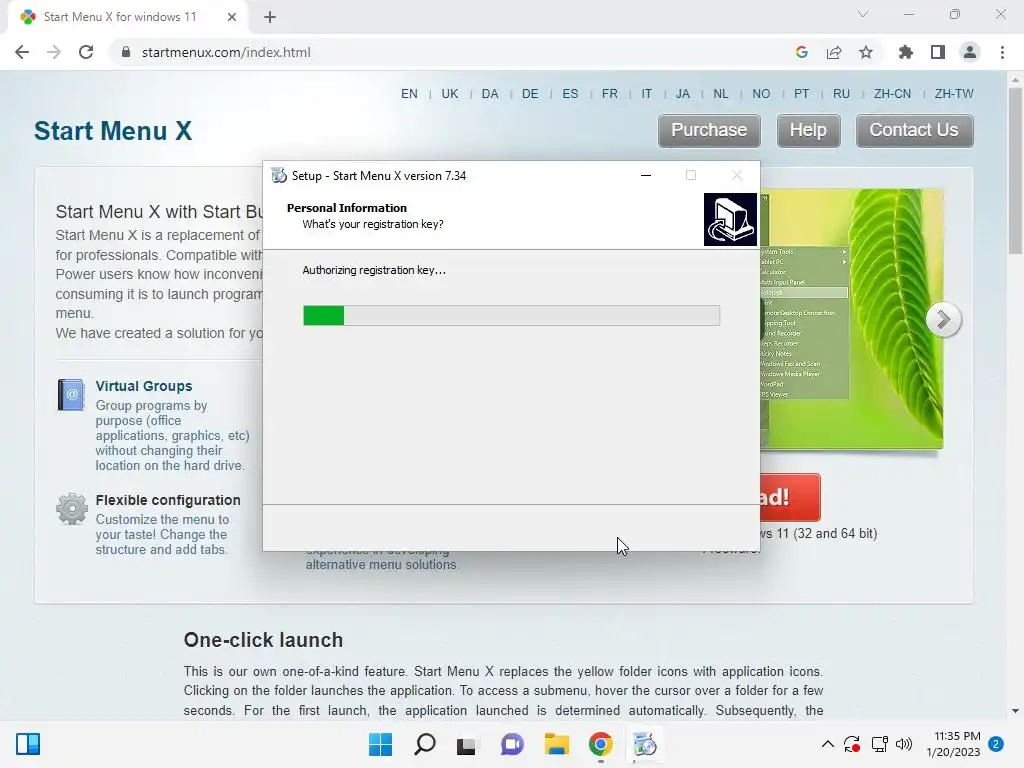The image size is (1024, 768).
Task: Open the Chat app on taskbar
Action: (512, 744)
